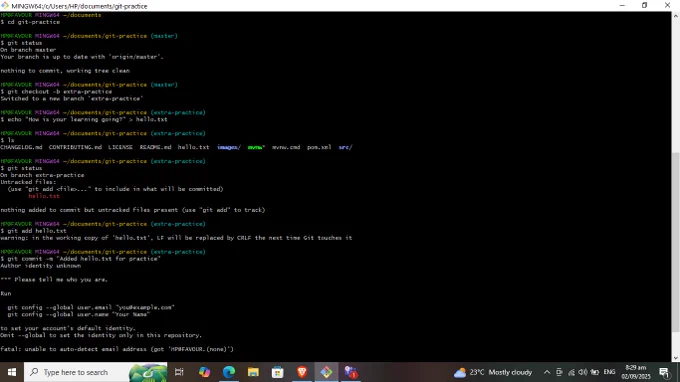The image size is (680, 382).
Task: Open Microsoft Store from the taskbar
Action: pyautogui.click(x=278, y=372)
